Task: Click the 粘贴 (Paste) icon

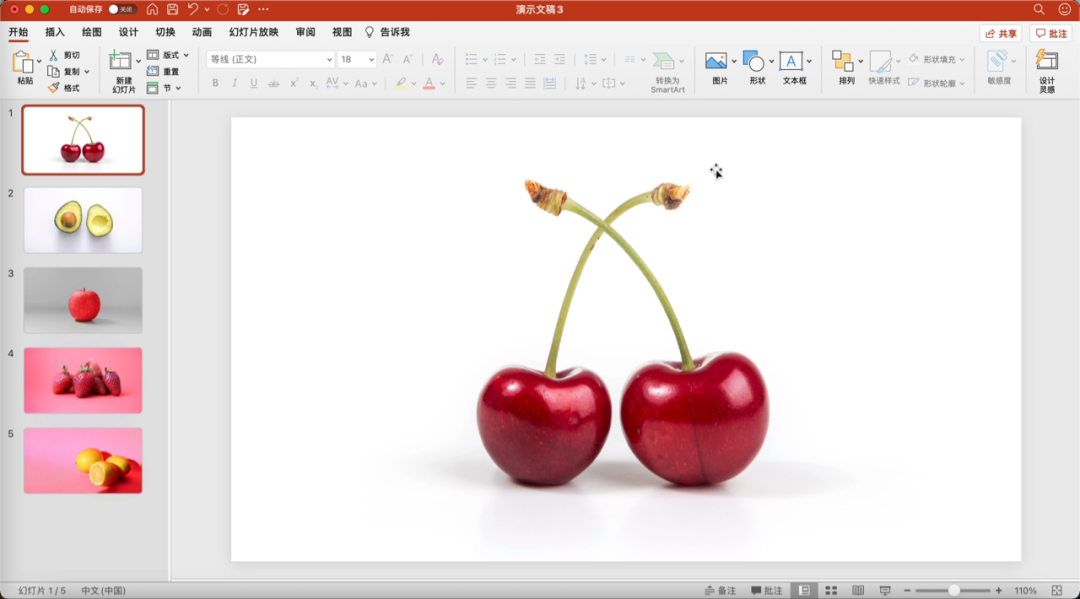Action: [x=22, y=63]
